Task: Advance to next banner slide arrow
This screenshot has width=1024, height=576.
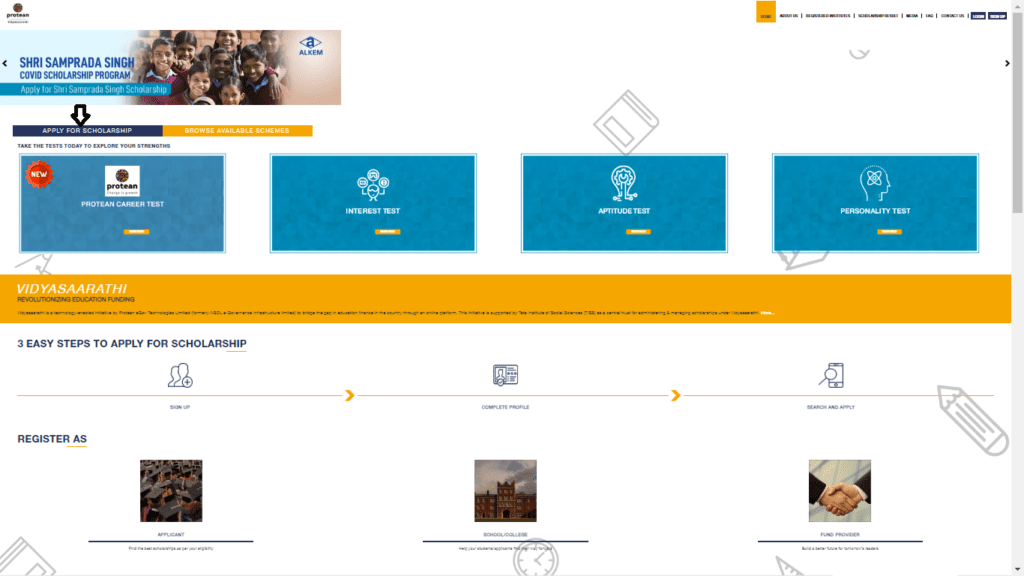Action: point(1007,63)
